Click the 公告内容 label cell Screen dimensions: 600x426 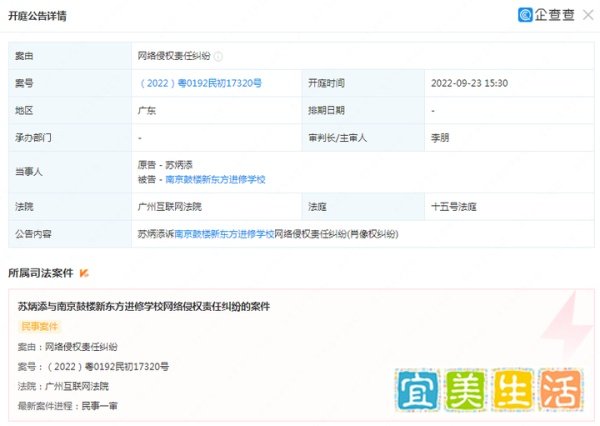pos(70,234)
